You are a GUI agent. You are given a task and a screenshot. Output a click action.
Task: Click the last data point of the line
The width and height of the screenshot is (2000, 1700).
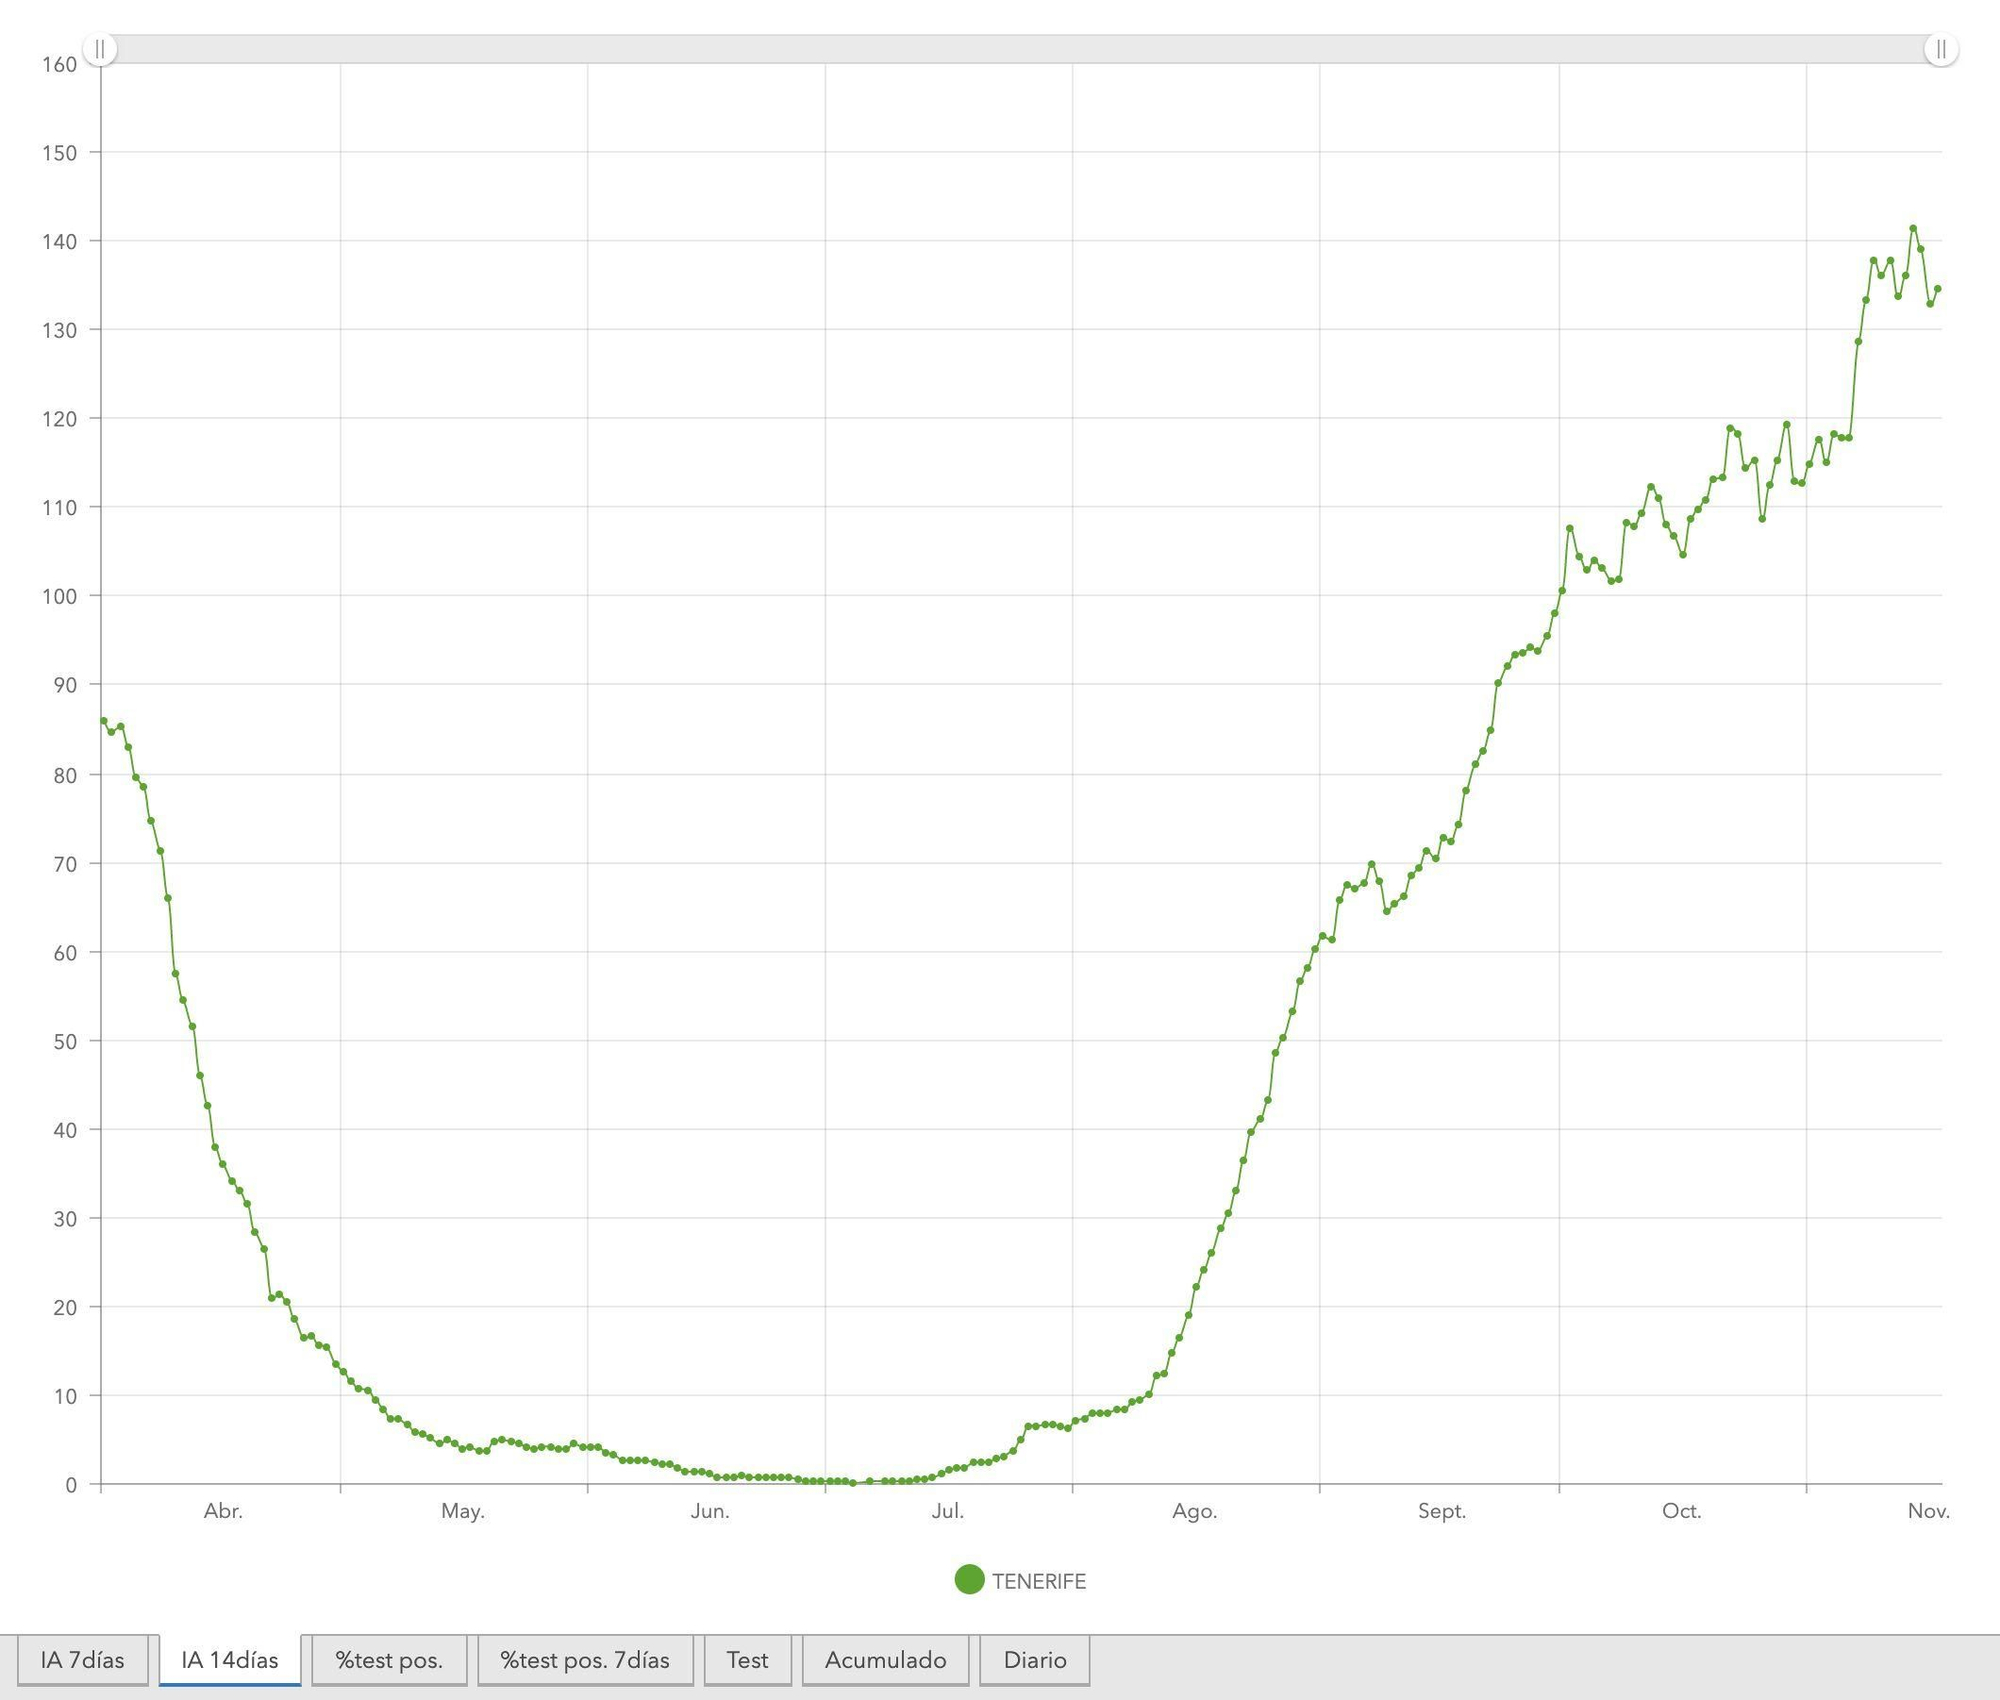(1938, 288)
